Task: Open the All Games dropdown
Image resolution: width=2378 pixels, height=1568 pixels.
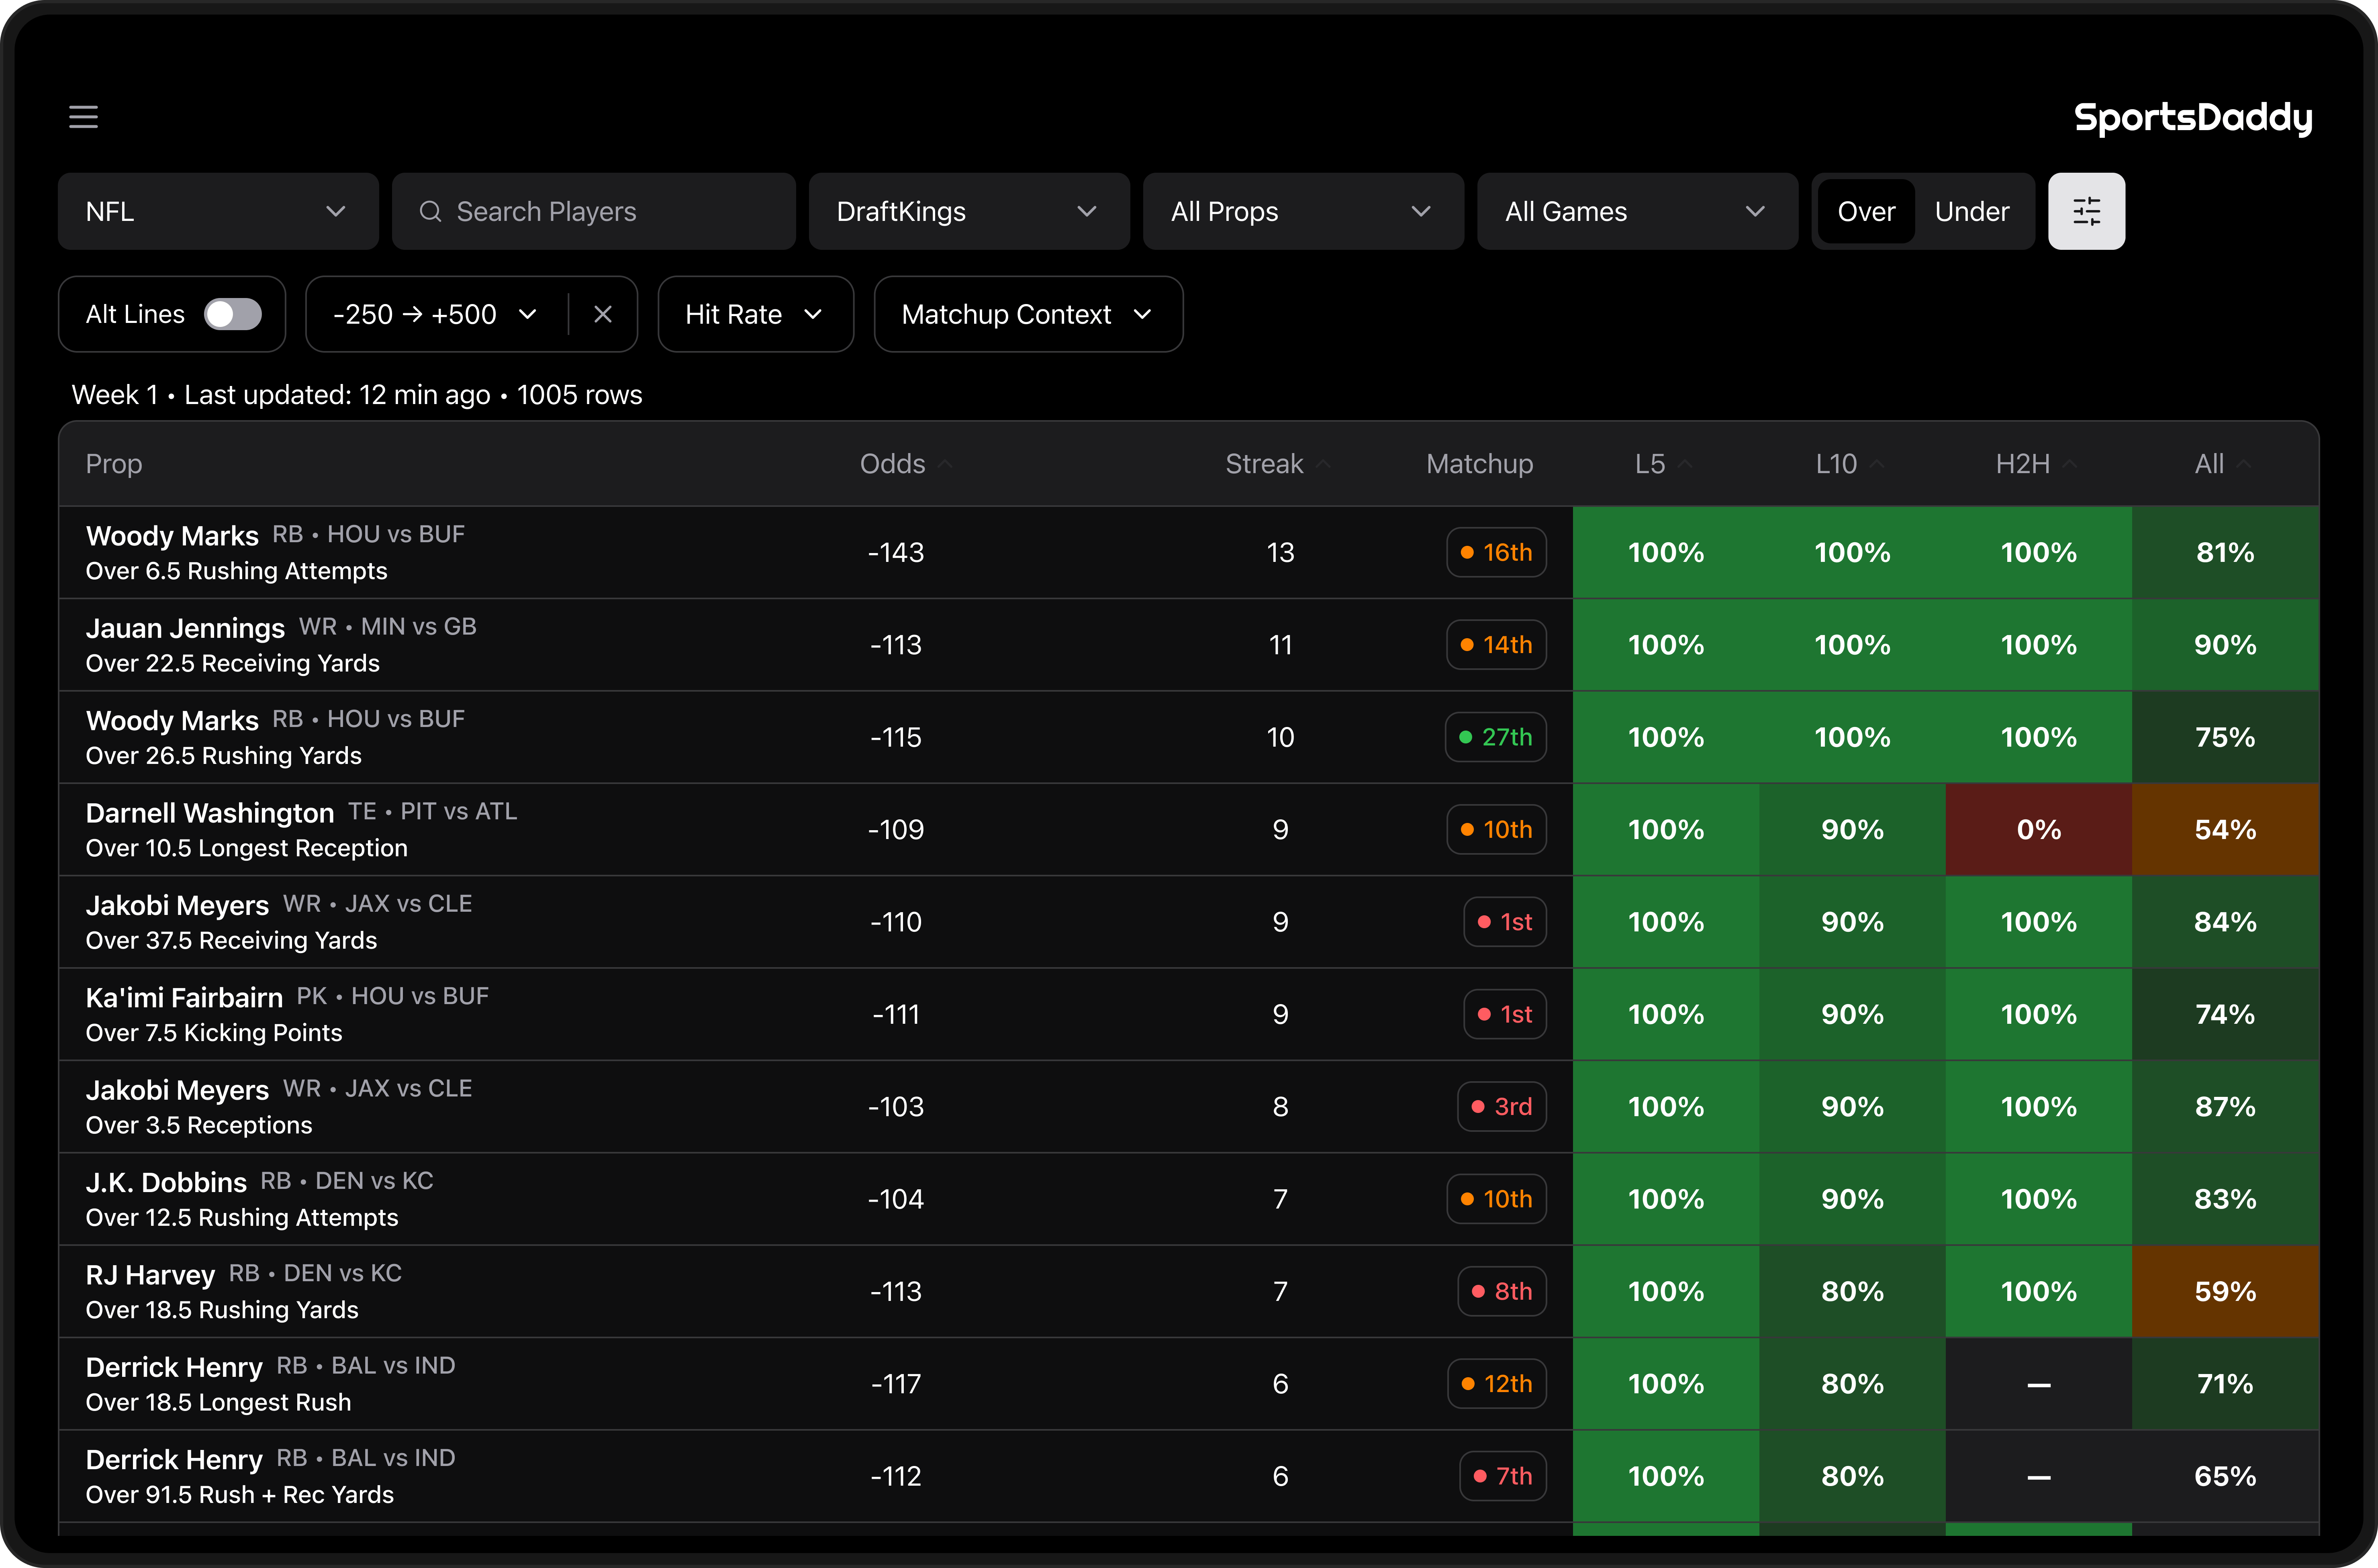Action: [1637, 211]
